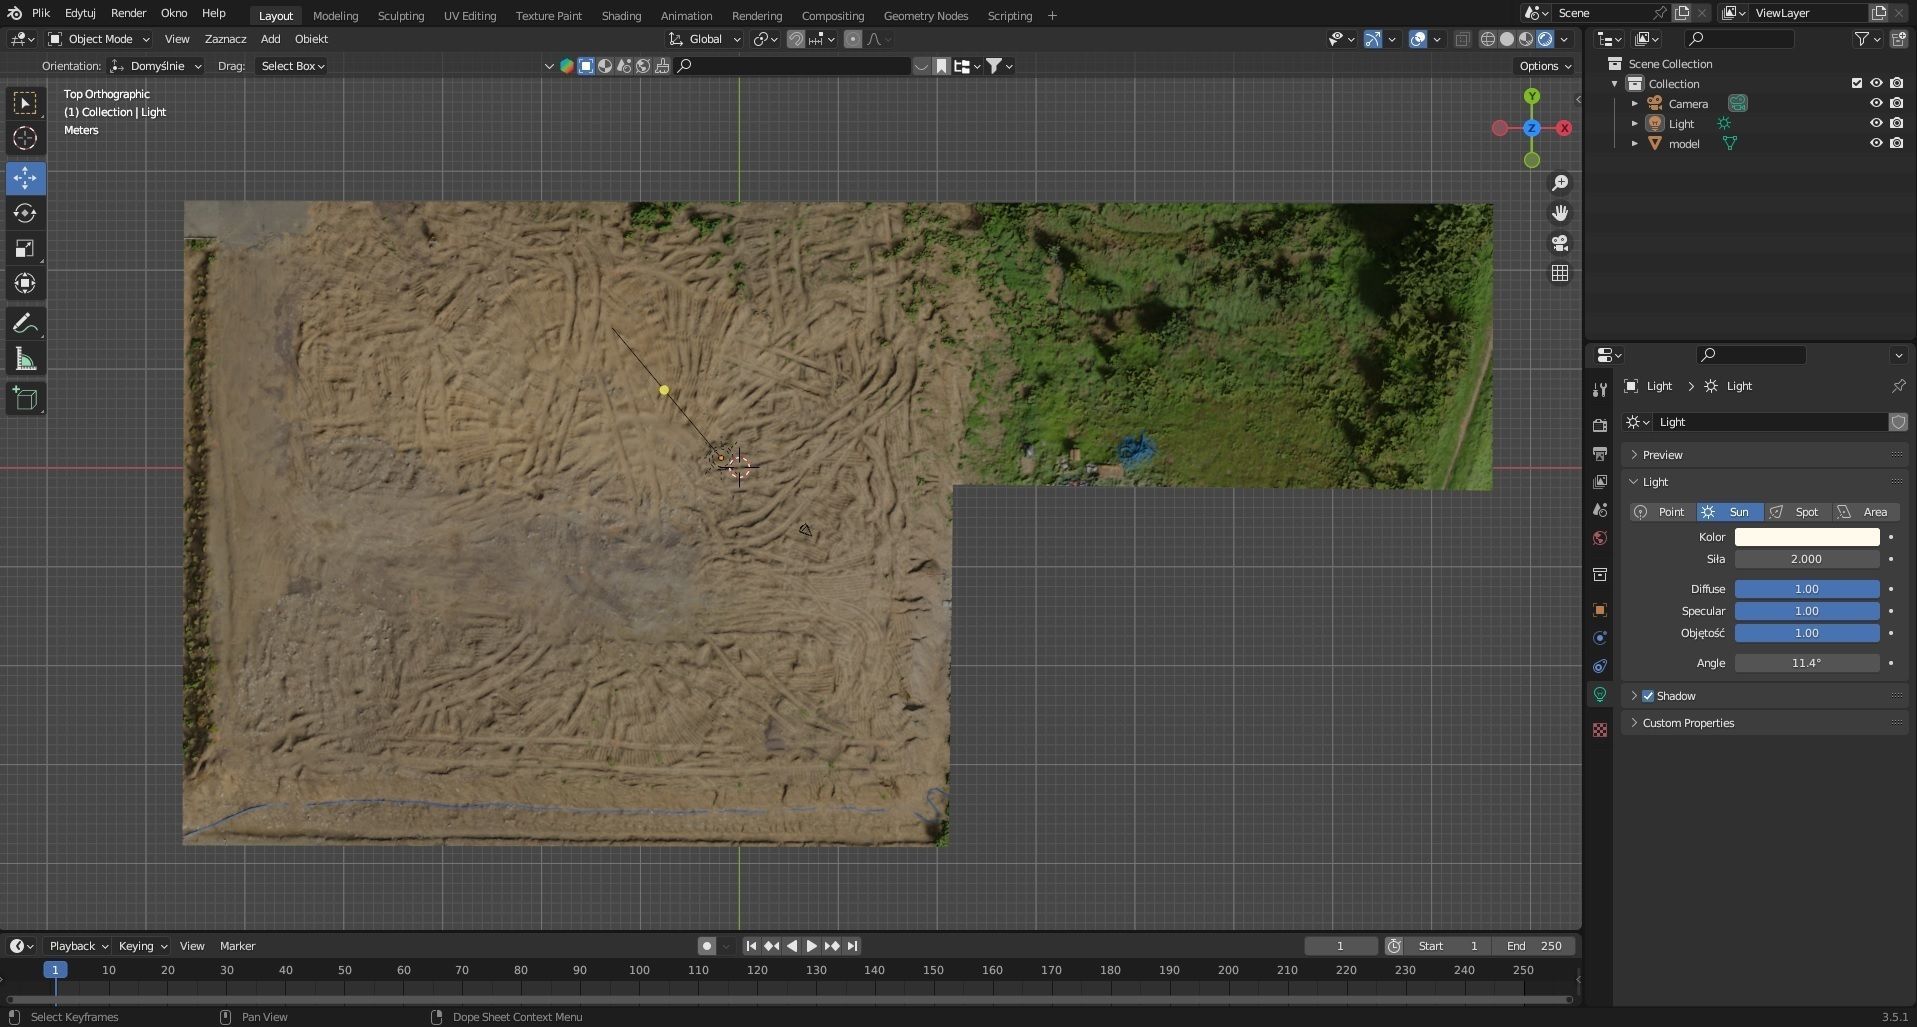Disable Collection in renders camera icon
This screenshot has width=1917, height=1027.
click(x=1896, y=83)
